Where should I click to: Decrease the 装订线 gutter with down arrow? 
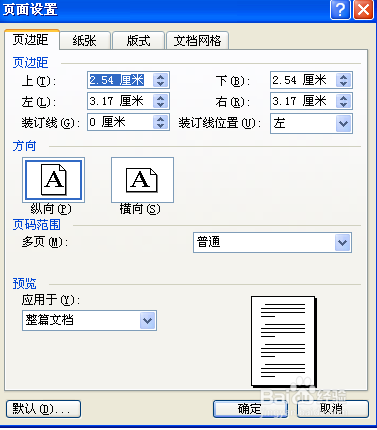click(161, 126)
